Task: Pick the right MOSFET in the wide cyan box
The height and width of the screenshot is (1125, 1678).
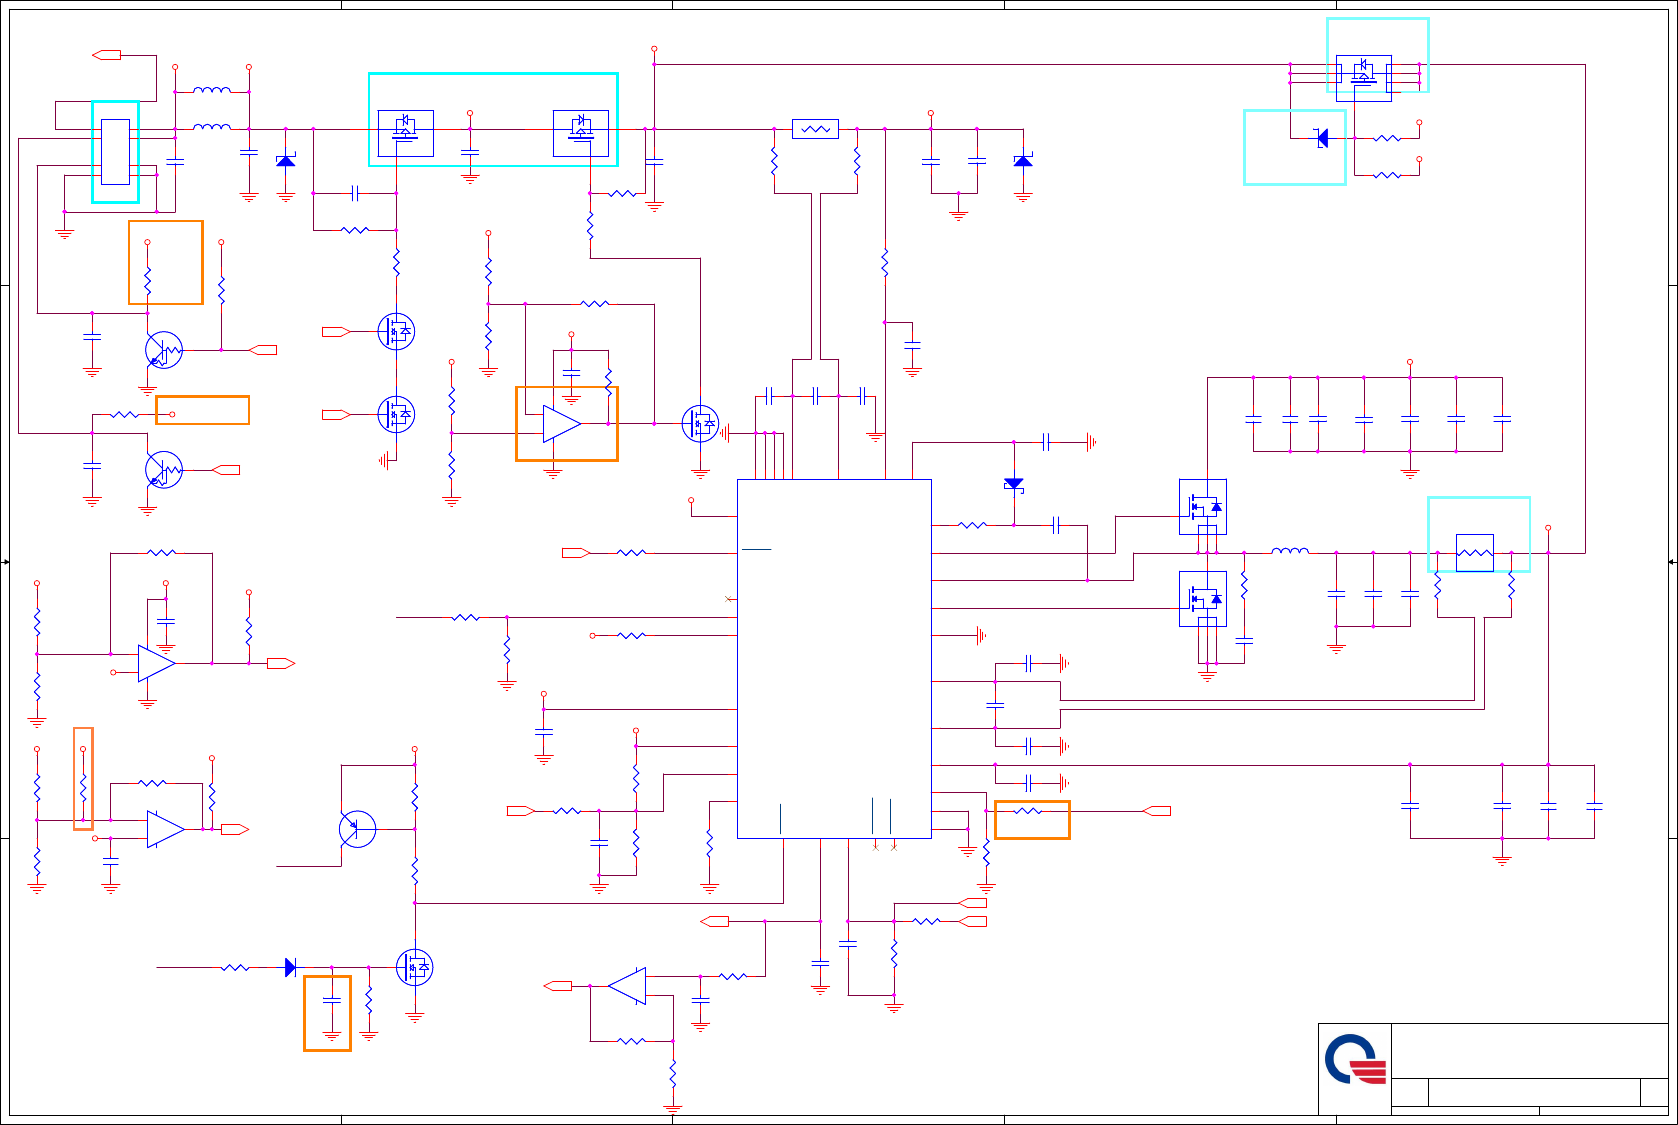Action: click(581, 133)
